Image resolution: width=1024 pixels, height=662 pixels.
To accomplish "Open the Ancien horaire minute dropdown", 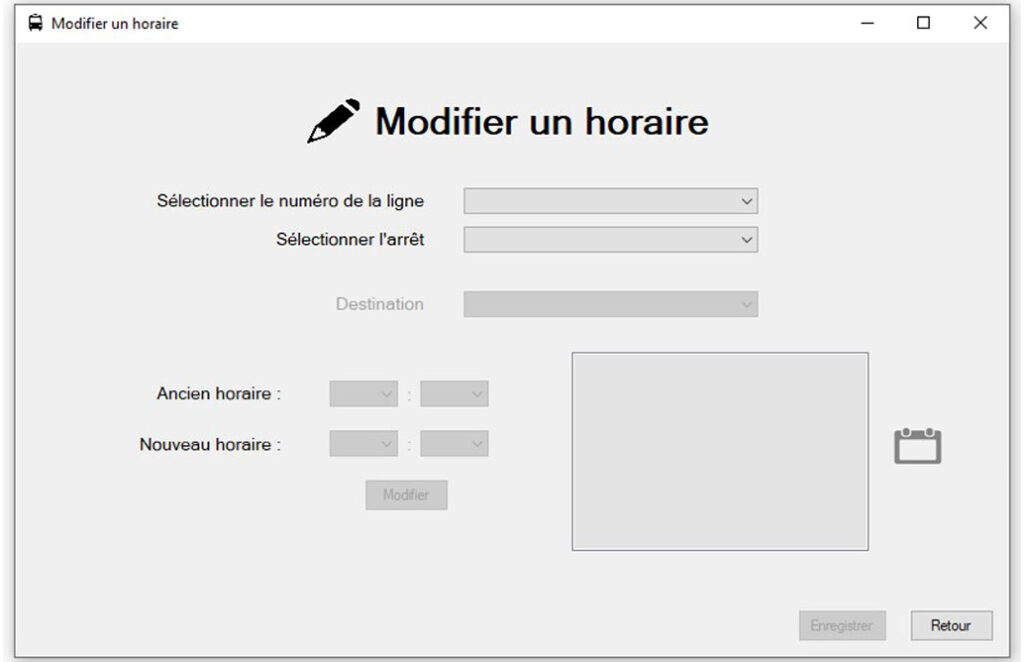I will click(x=454, y=394).
